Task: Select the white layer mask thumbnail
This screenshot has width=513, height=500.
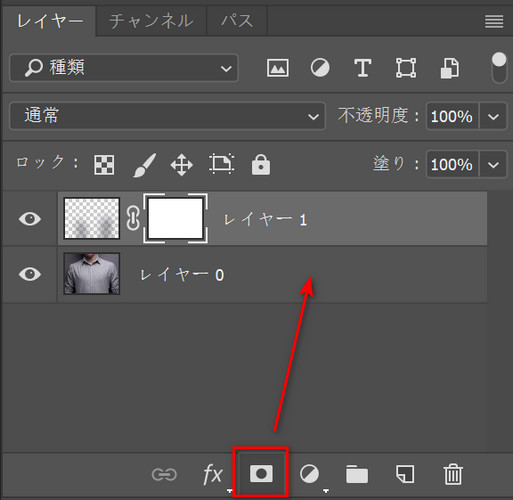Action: (x=175, y=218)
